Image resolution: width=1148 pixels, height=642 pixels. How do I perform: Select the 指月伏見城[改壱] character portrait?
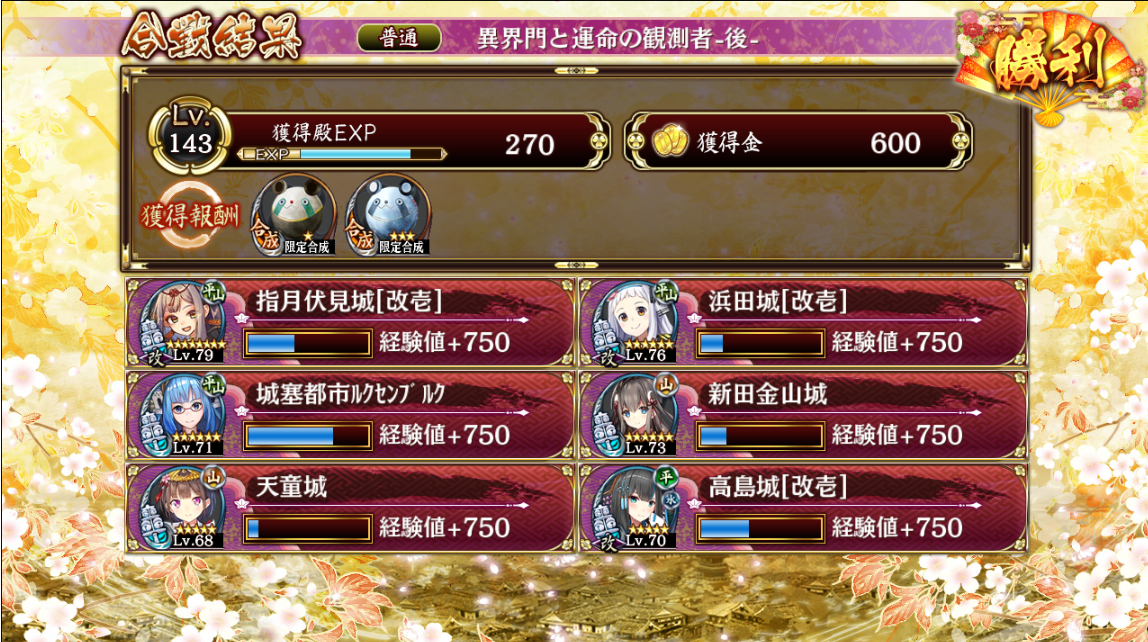tap(181, 322)
